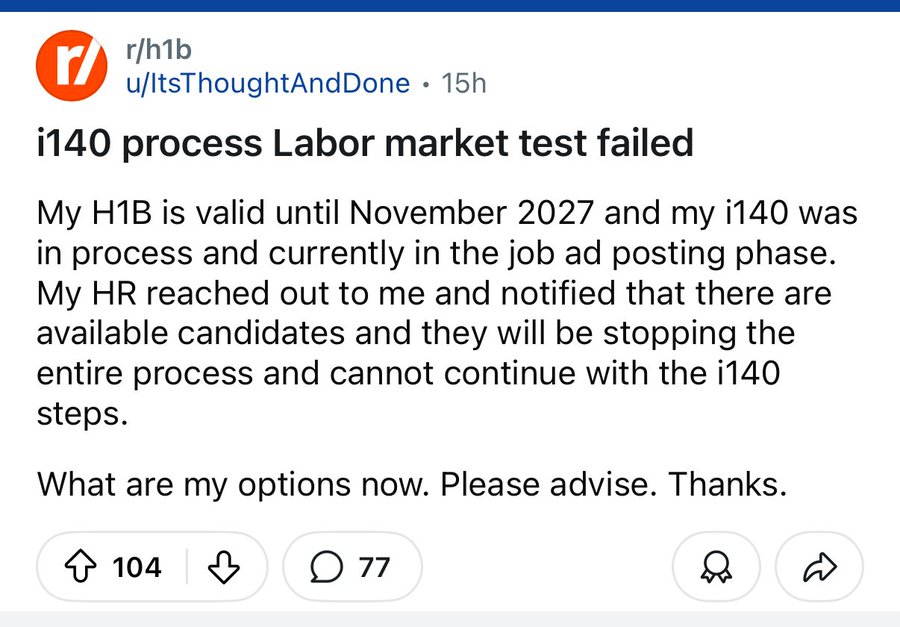The height and width of the screenshot is (627, 900).
Task: Open comments via the speech bubble icon
Action: click(325, 567)
